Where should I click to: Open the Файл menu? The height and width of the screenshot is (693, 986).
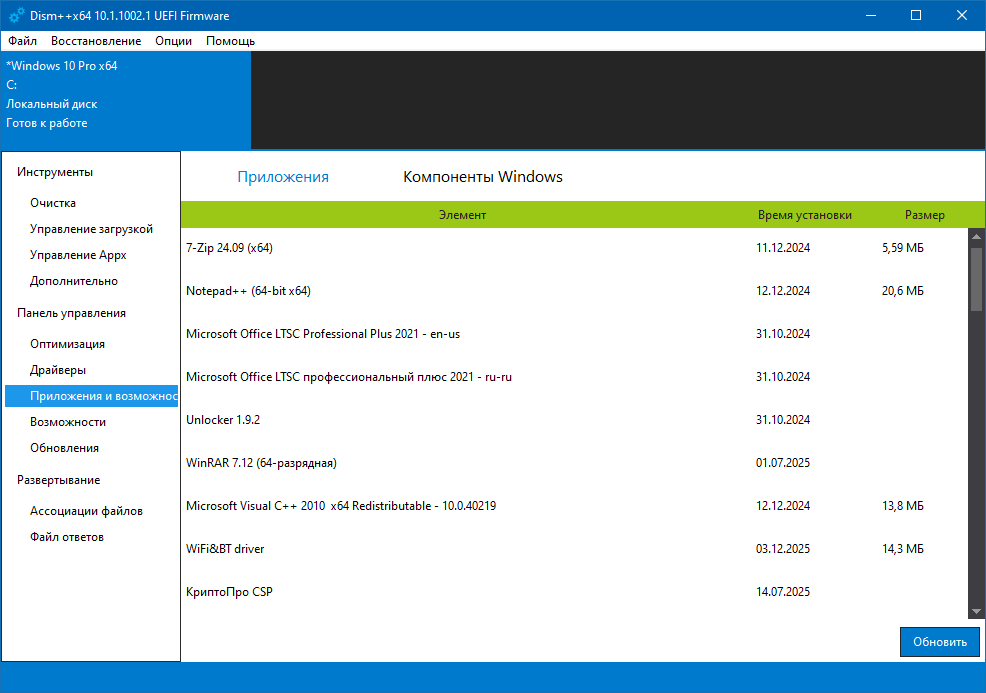point(22,41)
